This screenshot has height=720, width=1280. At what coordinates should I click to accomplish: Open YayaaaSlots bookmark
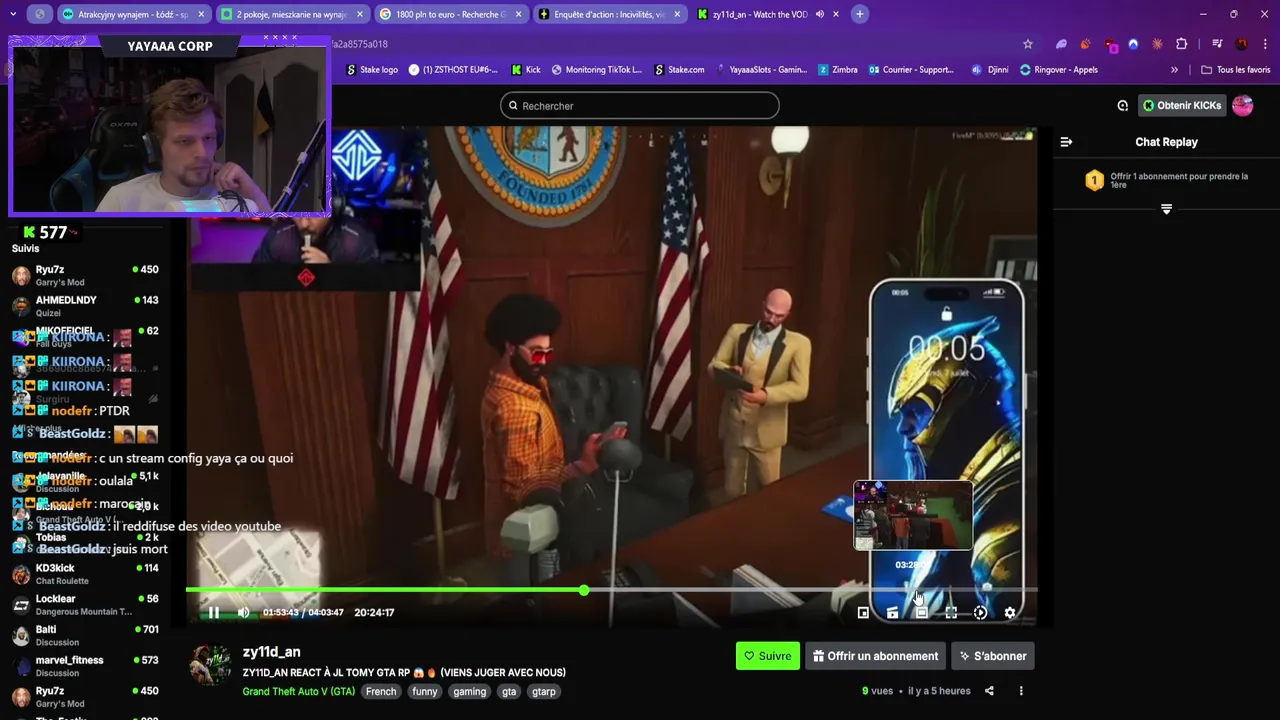coord(761,70)
